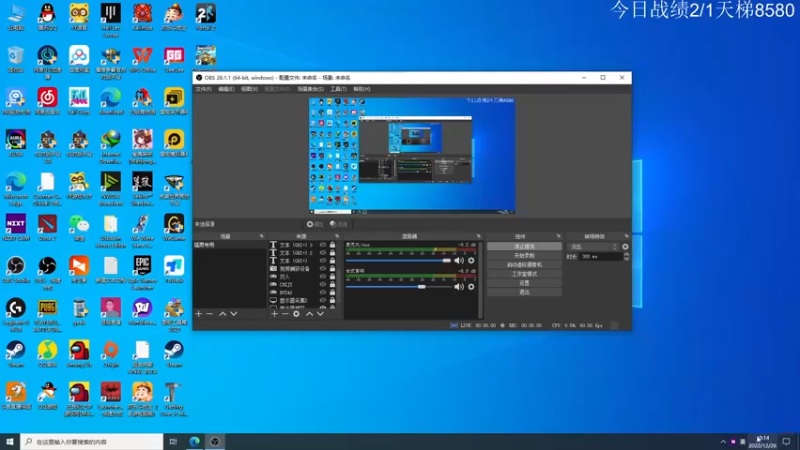Viewport: 800px width, 450px height.
Task: Open the microphone channel settings gear
Action: 471,260
